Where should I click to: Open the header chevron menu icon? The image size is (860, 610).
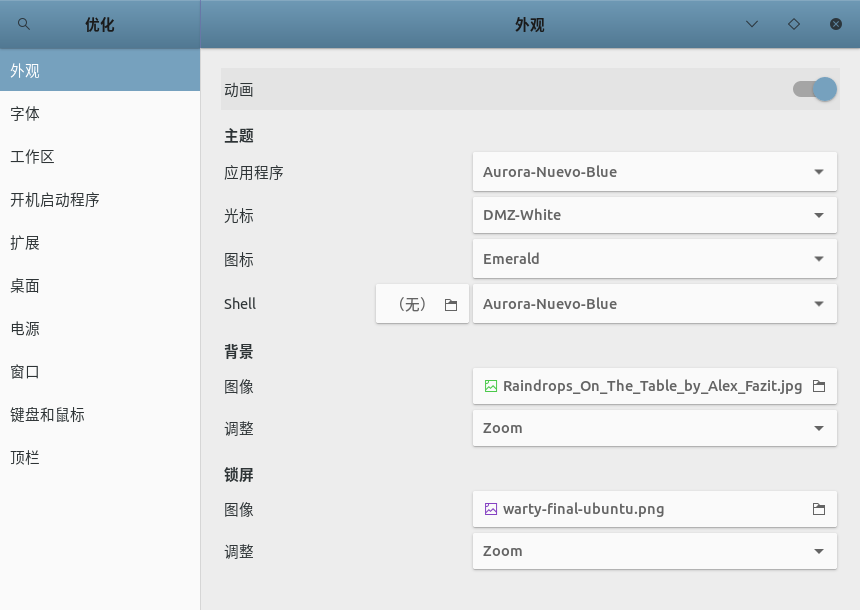[x=752, y=24]
